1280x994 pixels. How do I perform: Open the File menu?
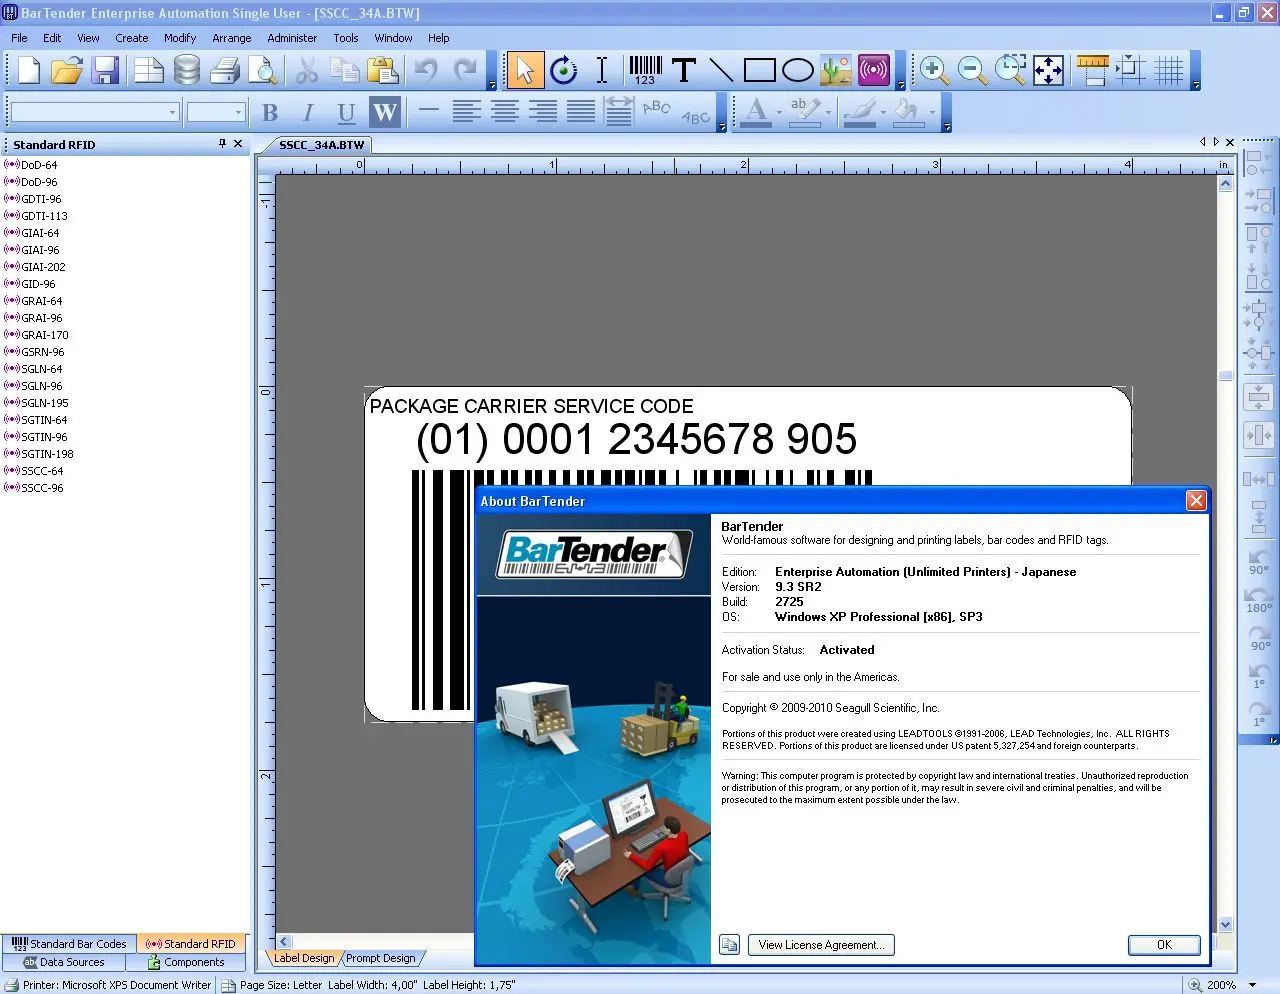tap(19, 38)
